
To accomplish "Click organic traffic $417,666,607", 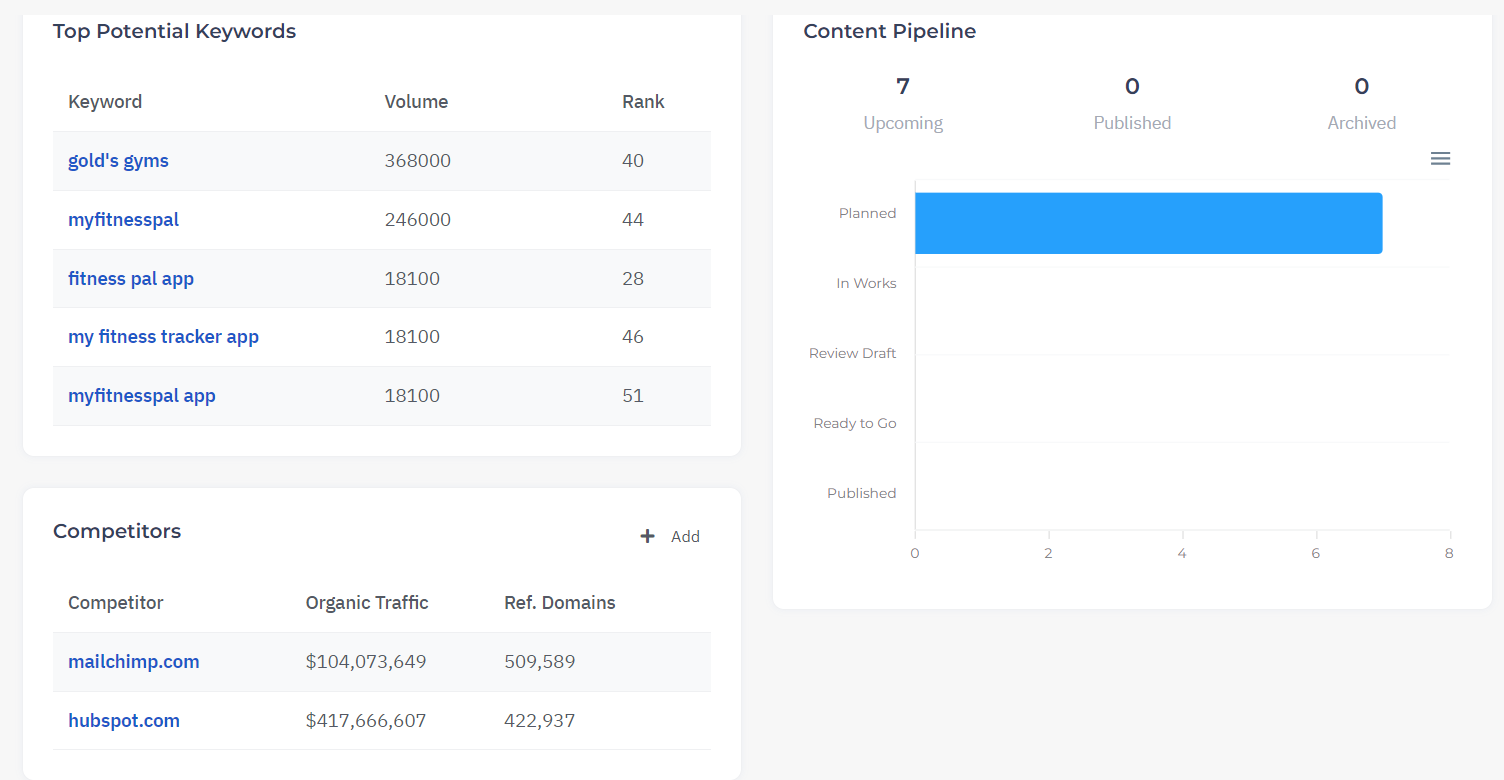I will (366, 721).
